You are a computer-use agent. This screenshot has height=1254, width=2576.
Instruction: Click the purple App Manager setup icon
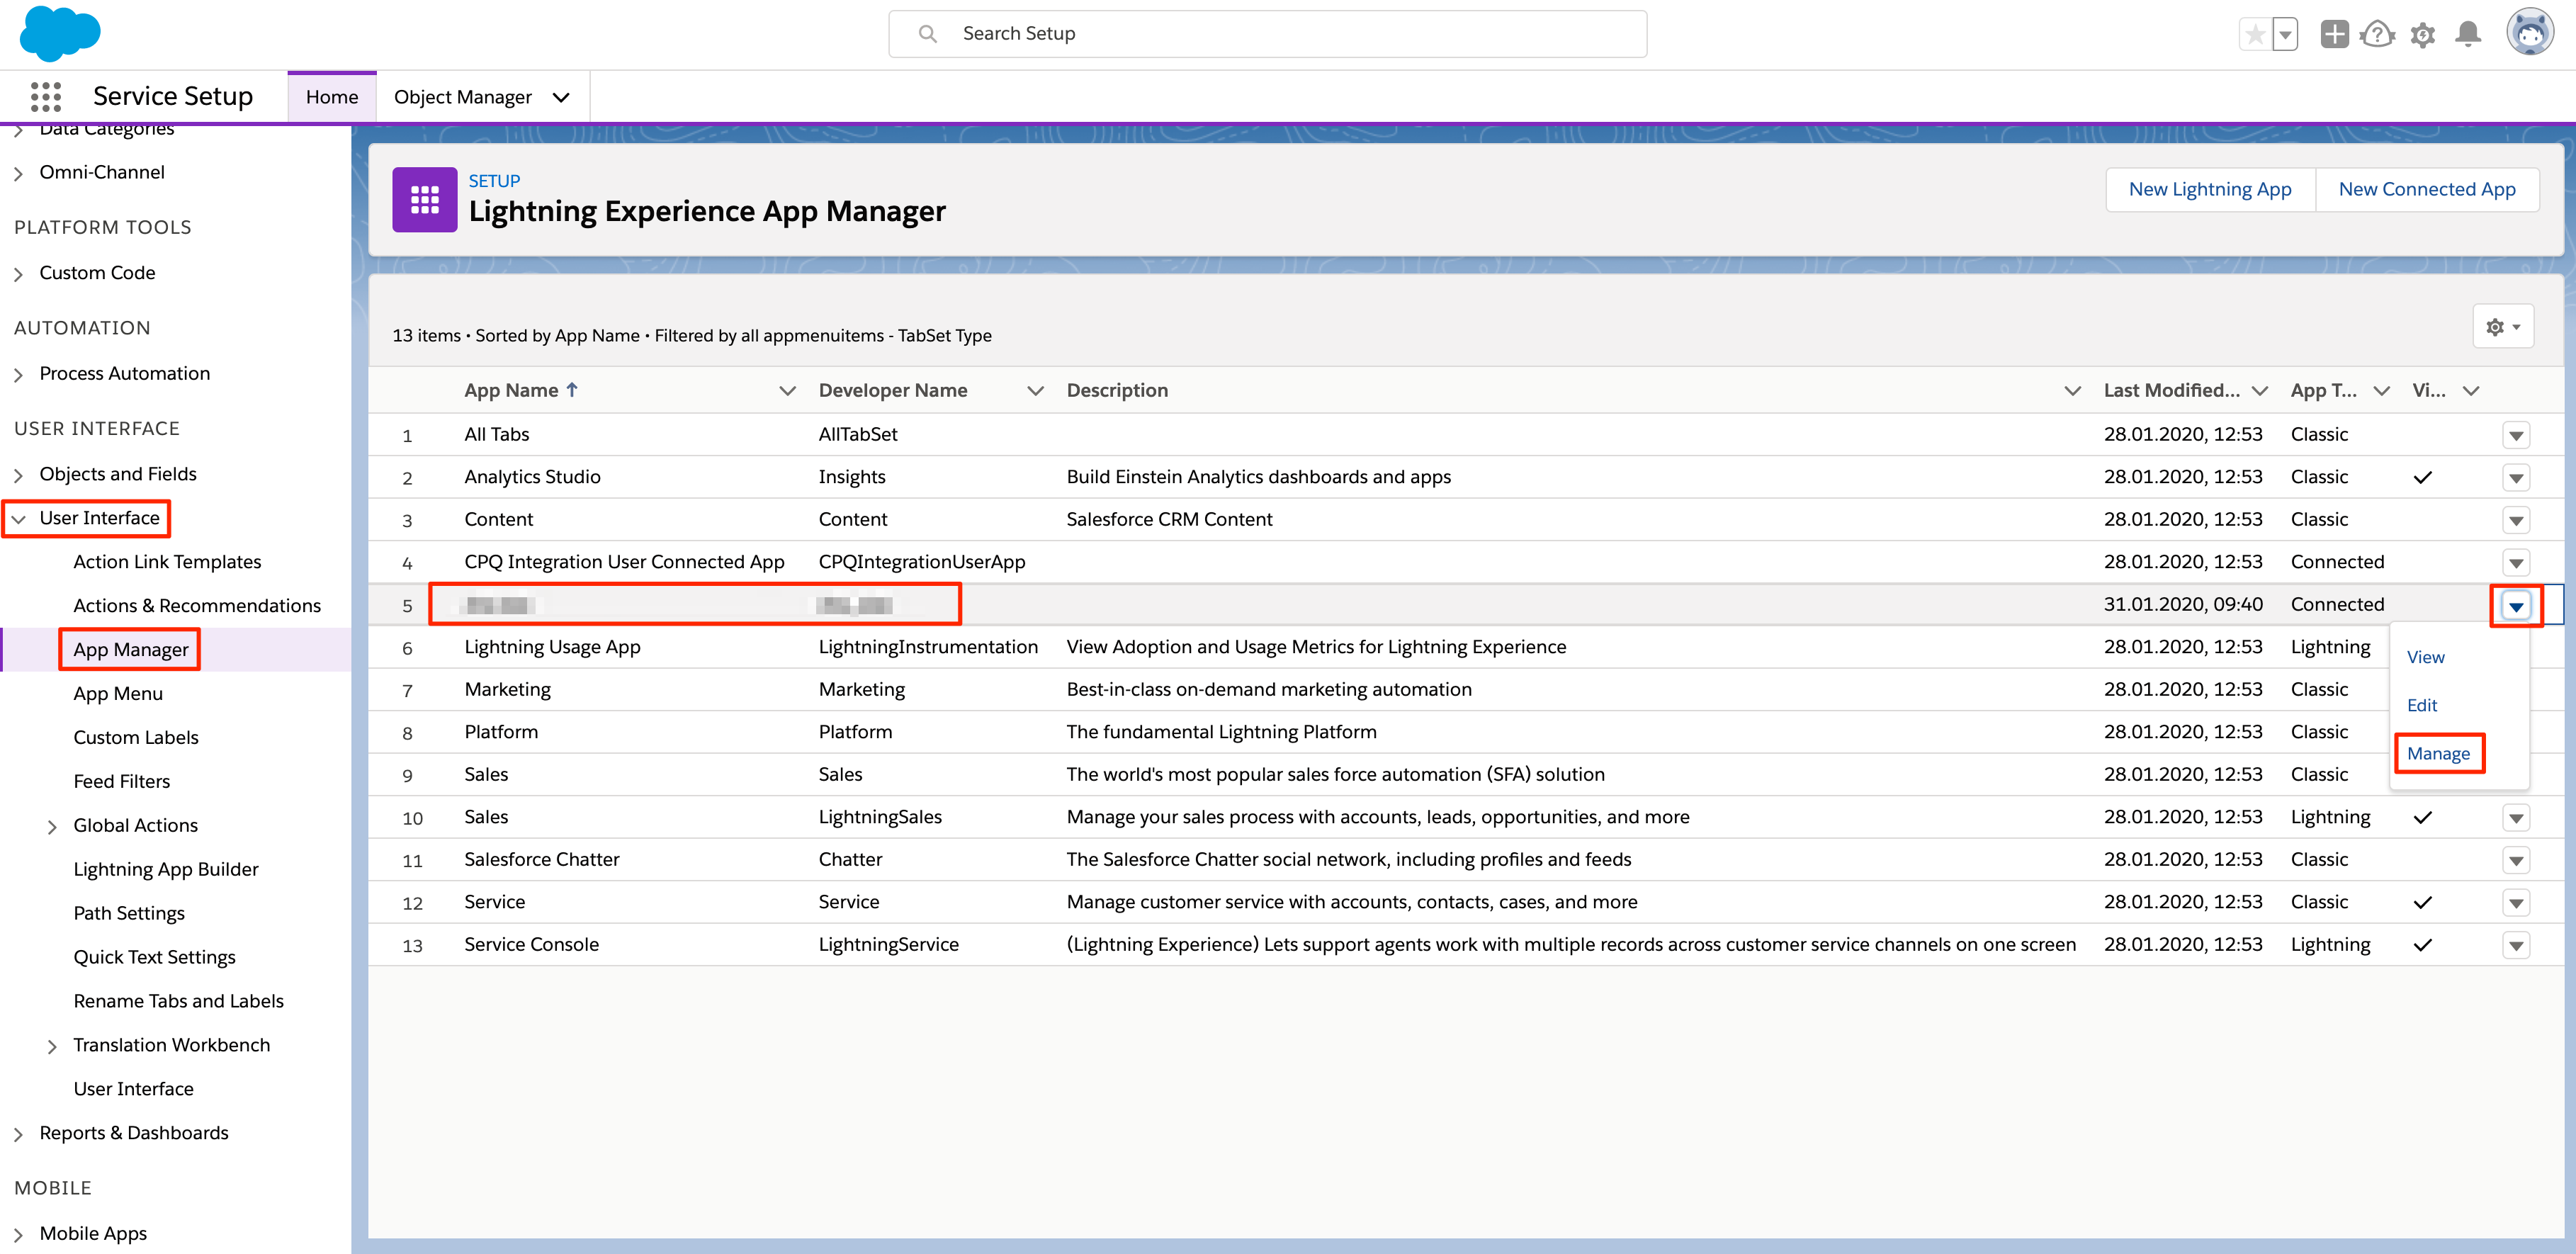[x=424, y=200]
